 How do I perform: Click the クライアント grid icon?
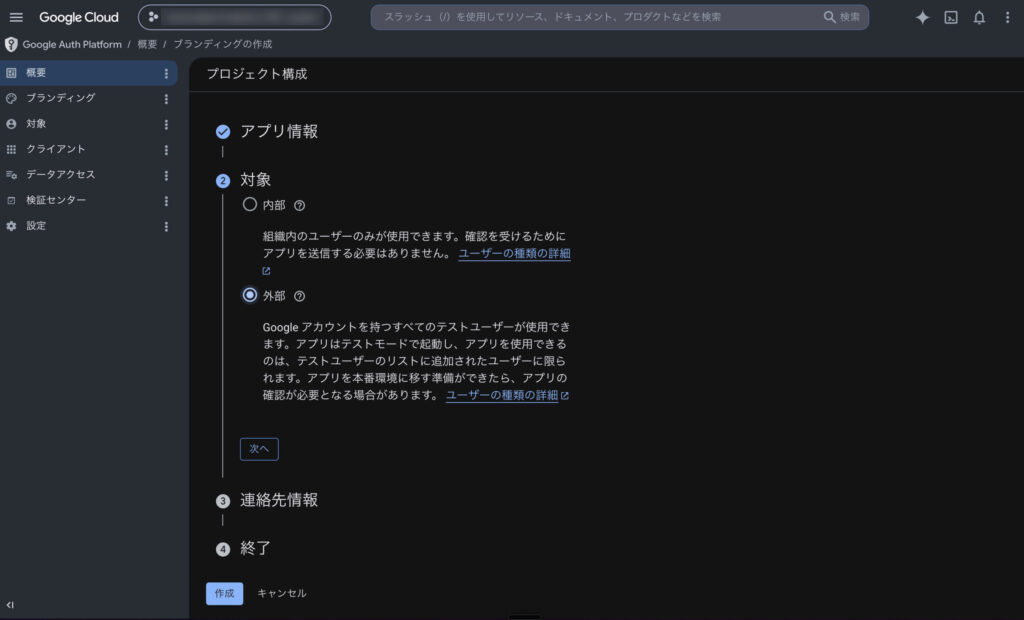click(11, 150)
